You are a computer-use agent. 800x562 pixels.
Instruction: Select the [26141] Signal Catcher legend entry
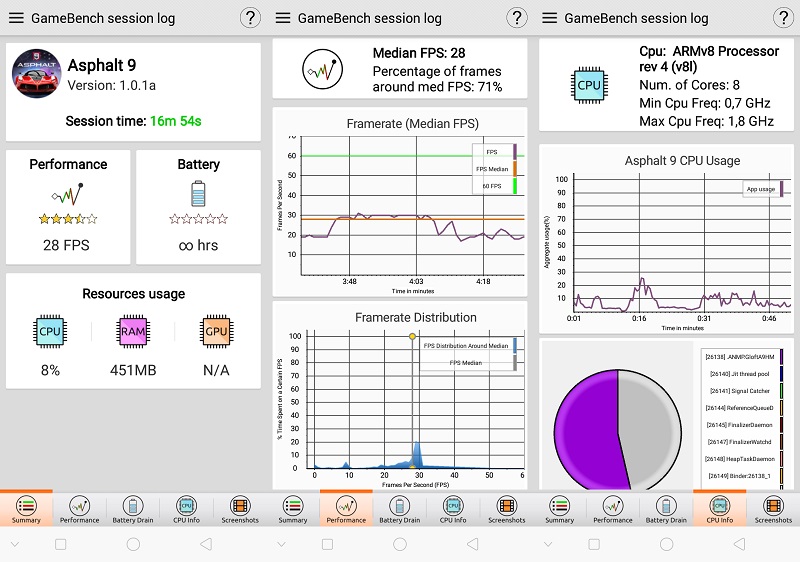(743, 391)
